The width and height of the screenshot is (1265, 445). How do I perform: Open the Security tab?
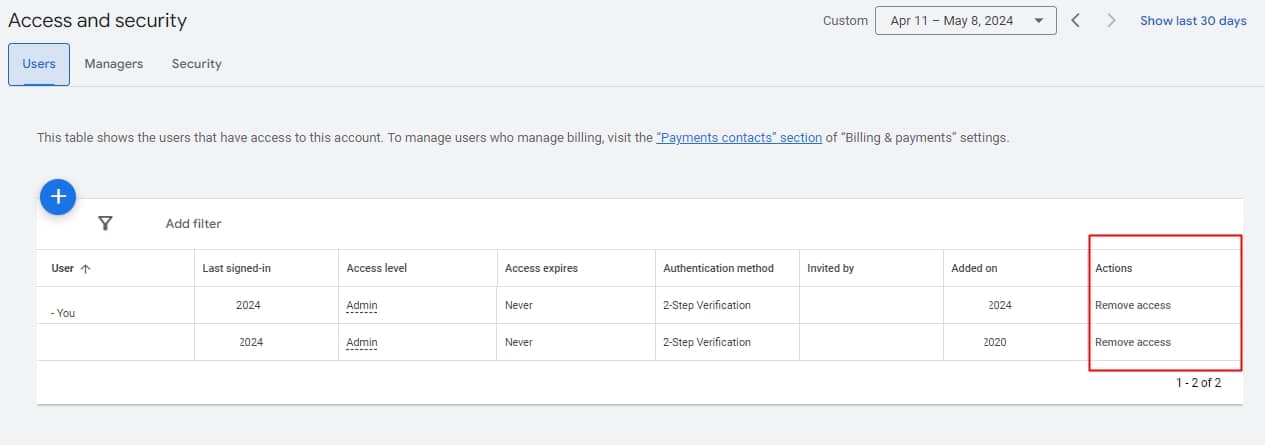196,64
